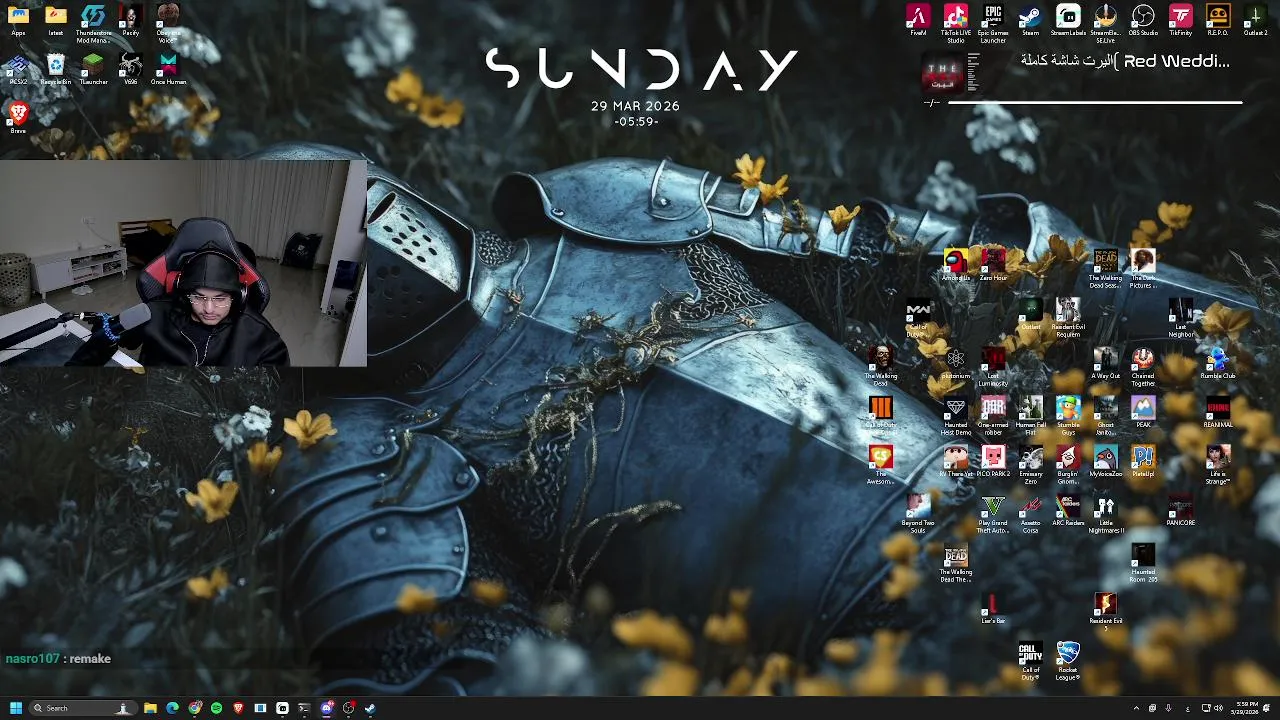Select the PlateUp! shortcut
The height and width of the screenshot is (720, 1280).
(x=1143, y=461)
